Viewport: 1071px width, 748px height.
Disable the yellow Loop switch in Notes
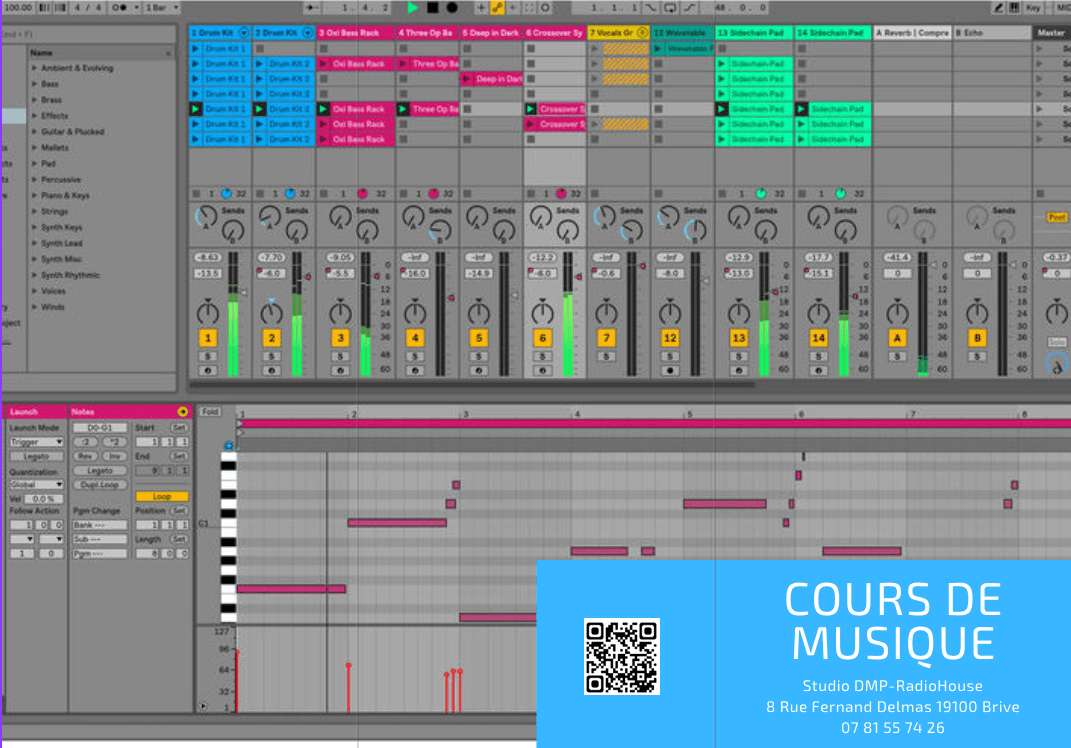pos(162,497)
